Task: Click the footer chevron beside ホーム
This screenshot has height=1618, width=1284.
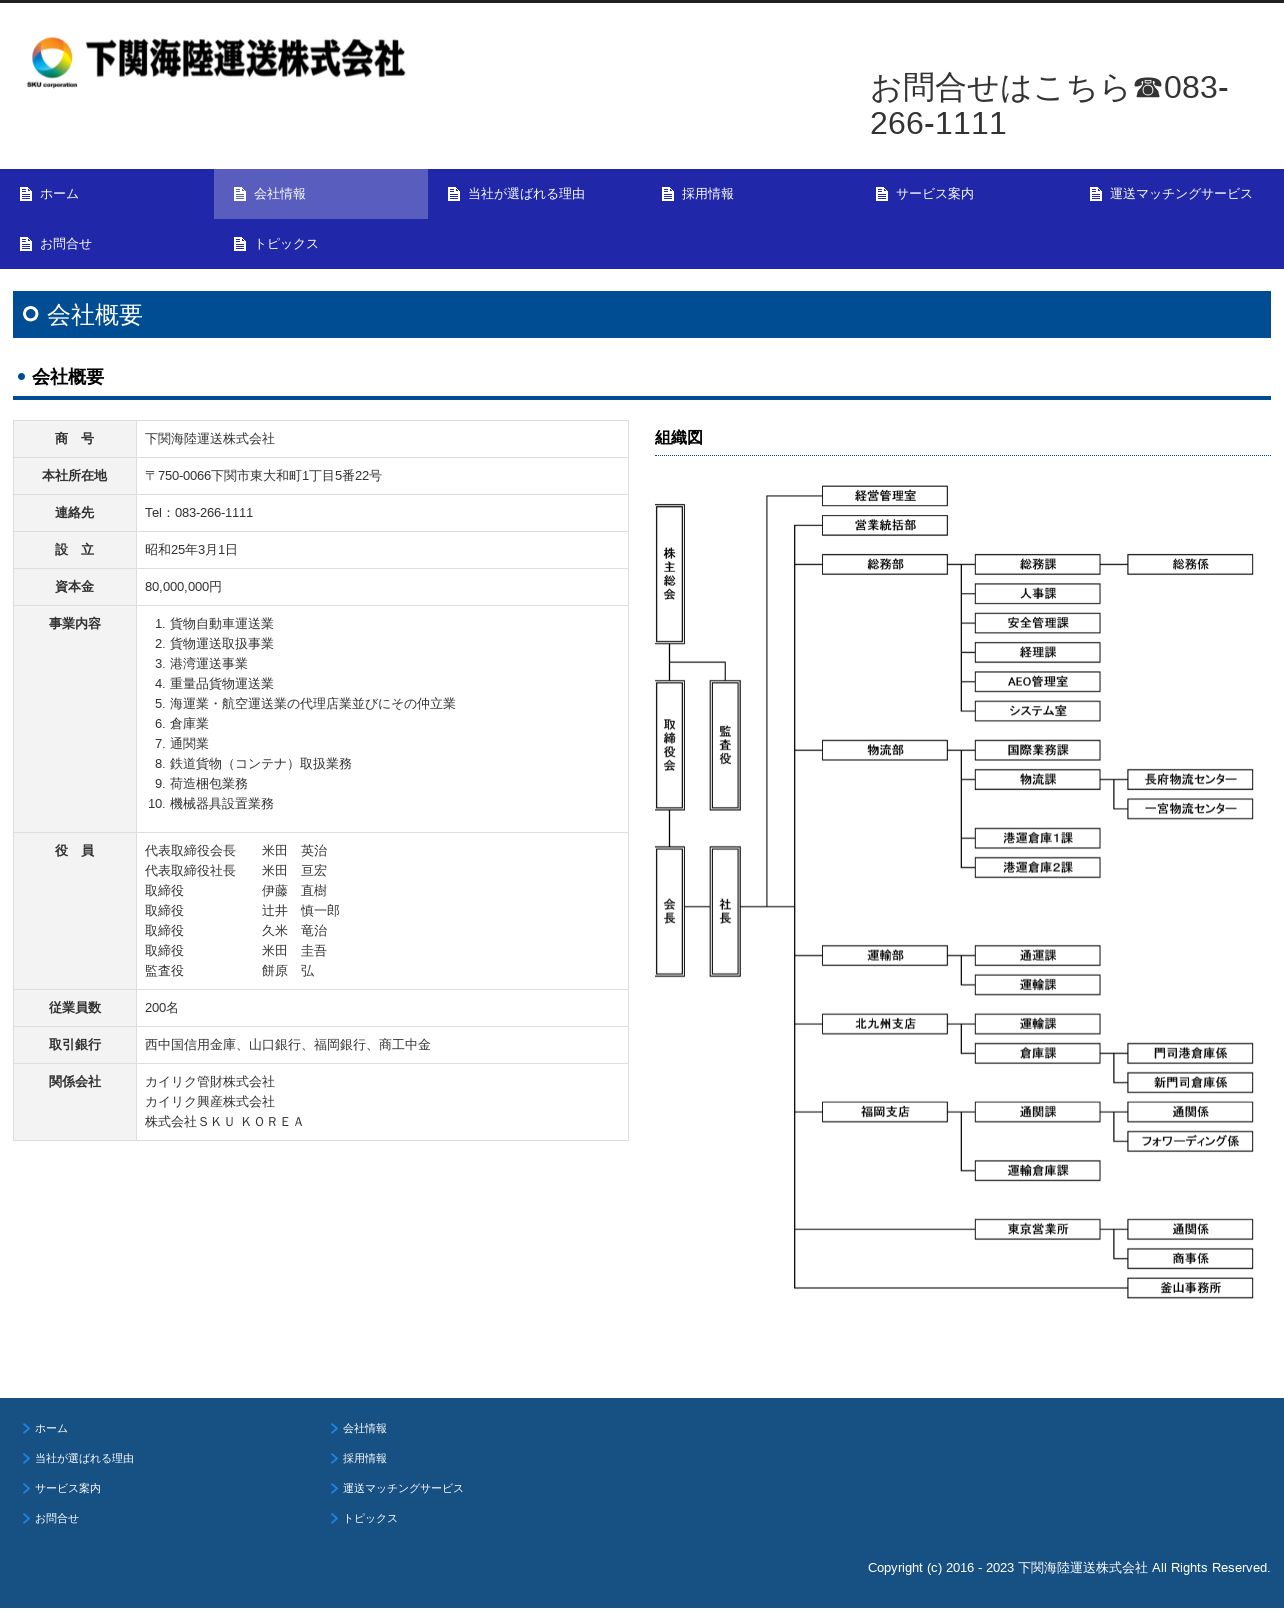Action: pos(26,1428)
